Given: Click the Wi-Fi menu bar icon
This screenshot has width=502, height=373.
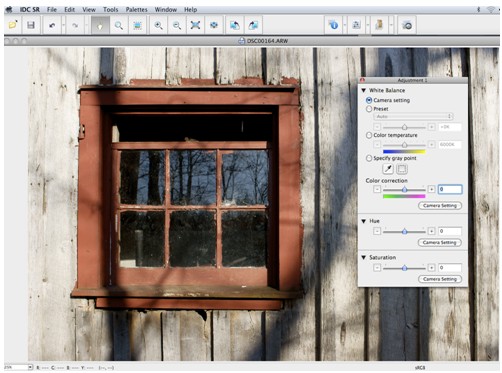Looking at the screenshot, I should [491, 10].
